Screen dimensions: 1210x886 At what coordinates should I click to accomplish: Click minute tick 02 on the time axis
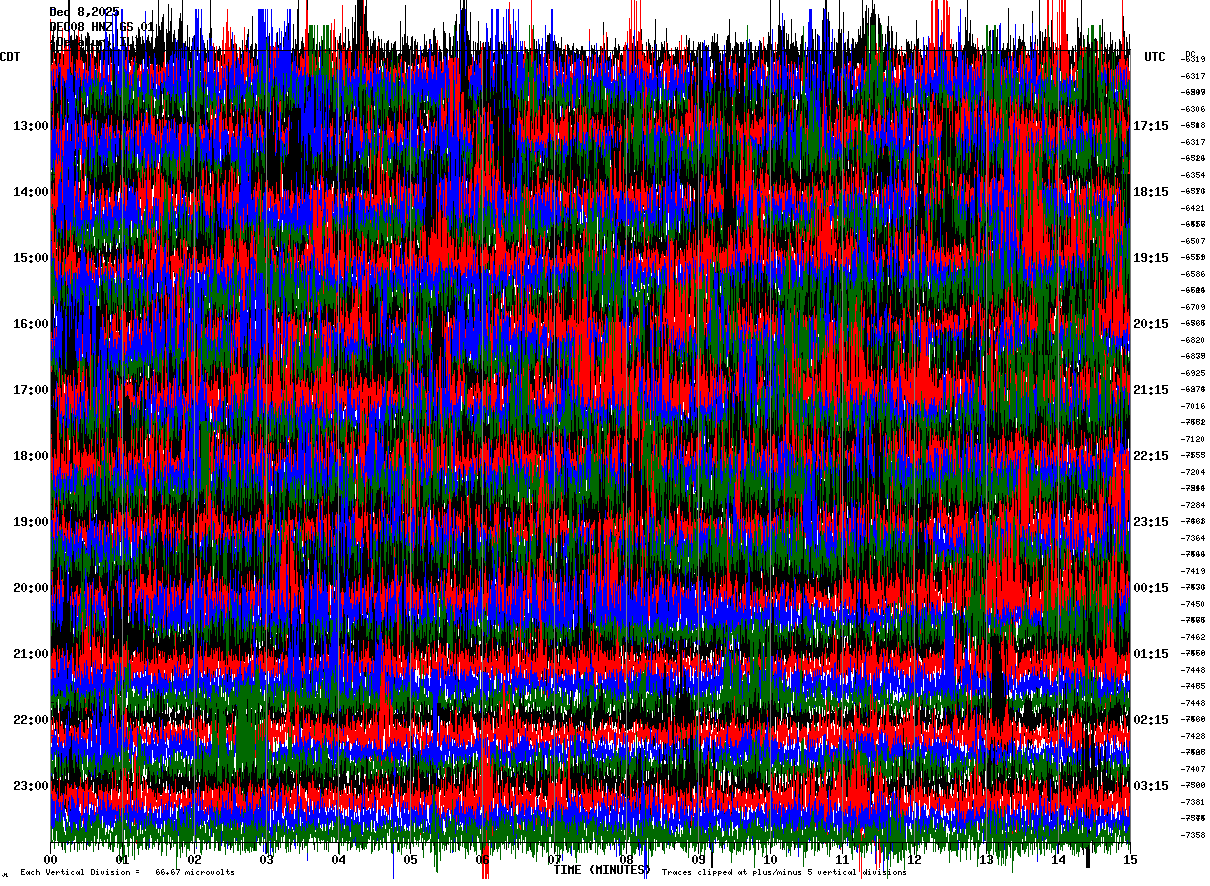pos(194,860)
